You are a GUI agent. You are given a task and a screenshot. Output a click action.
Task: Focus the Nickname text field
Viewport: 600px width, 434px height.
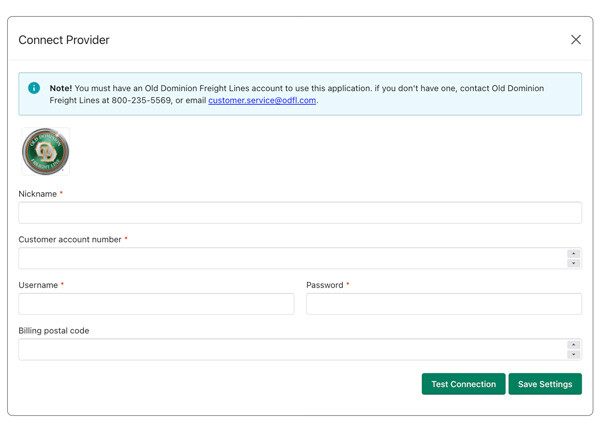(x=299, y=213)
